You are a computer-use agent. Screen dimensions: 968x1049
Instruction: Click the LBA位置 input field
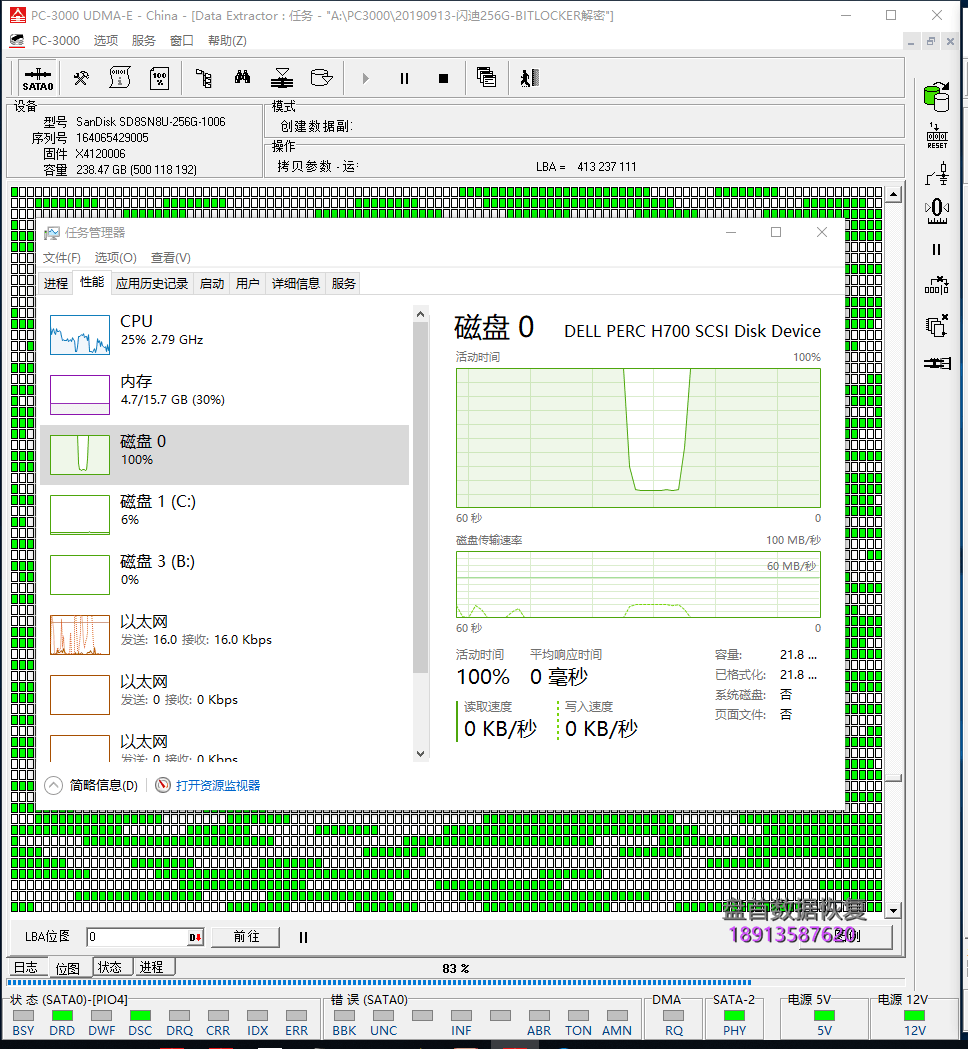pos(138,937)
